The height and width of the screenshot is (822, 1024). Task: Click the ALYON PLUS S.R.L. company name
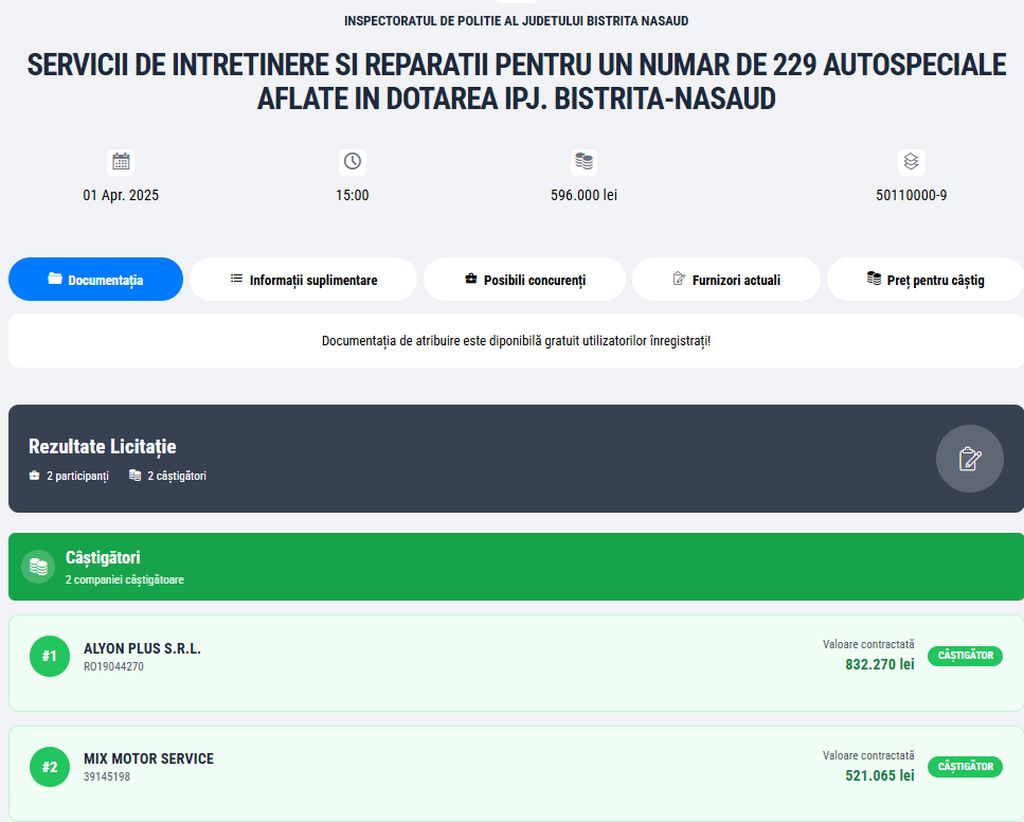(142, 649)
